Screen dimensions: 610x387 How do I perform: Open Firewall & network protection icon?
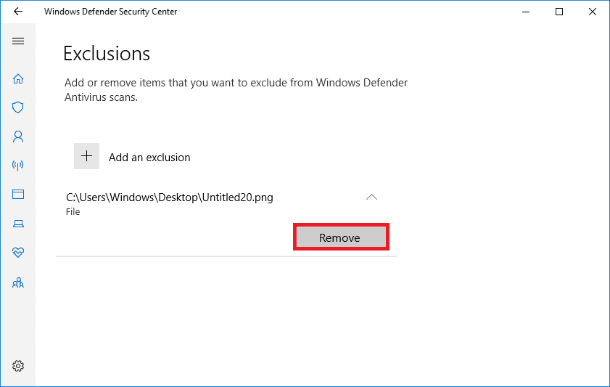pyautogui.click(x=18, y=165)
